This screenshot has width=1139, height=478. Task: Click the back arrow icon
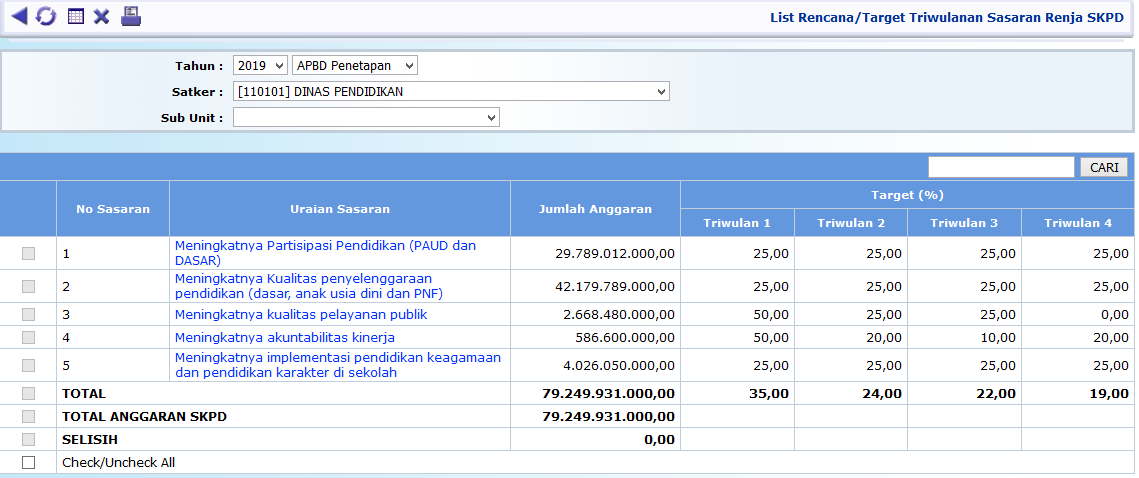pos(19,16)
